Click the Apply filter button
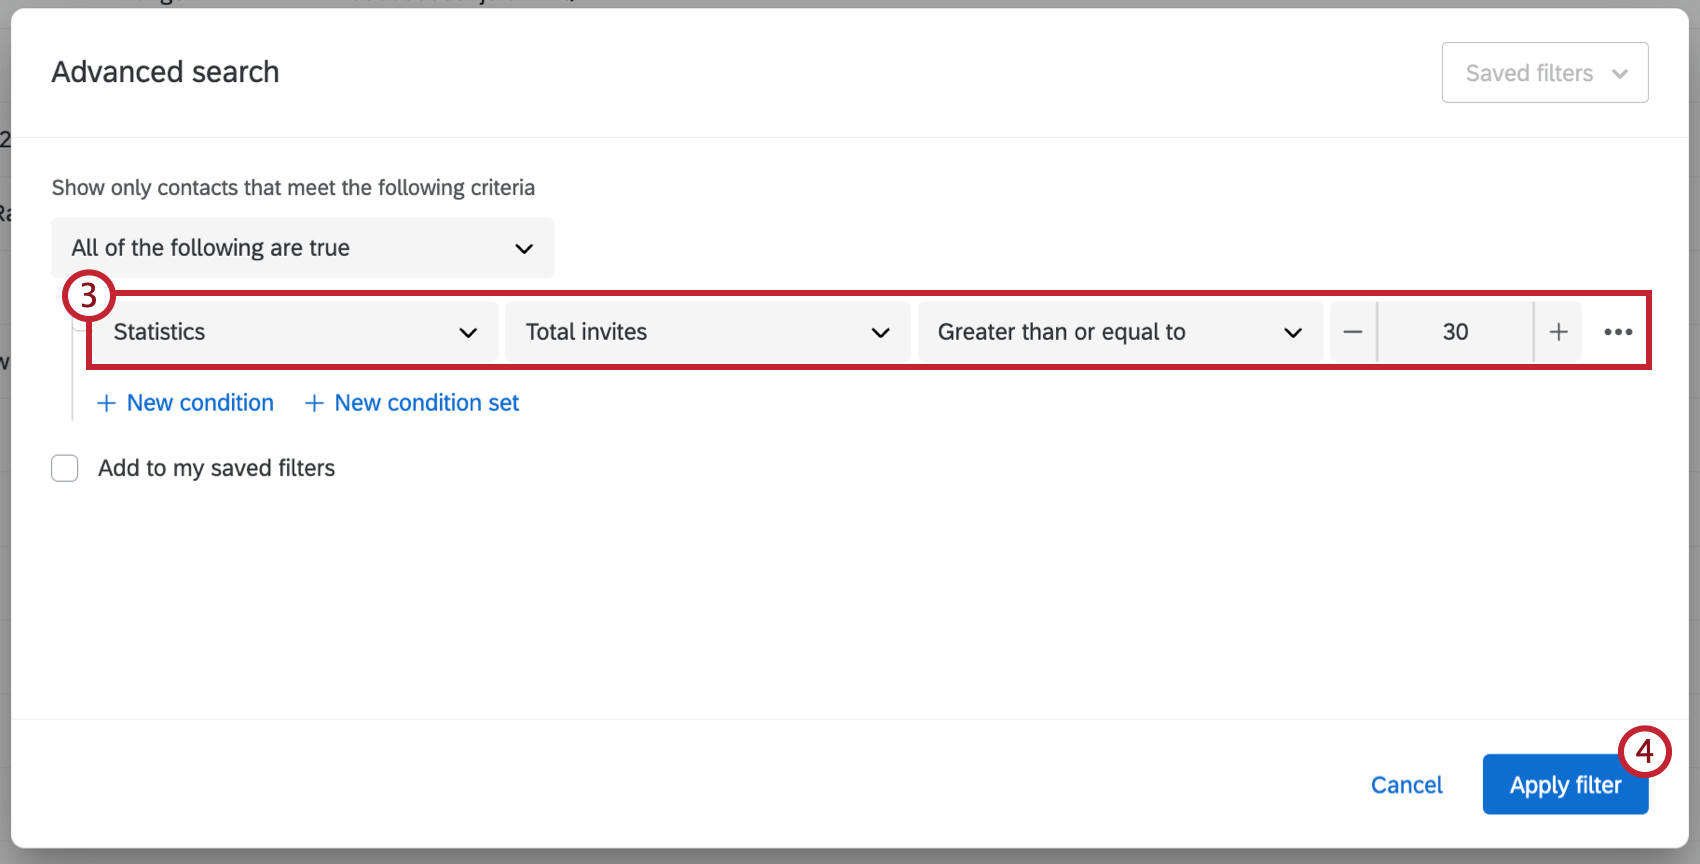 click(x=1565, y=785)
